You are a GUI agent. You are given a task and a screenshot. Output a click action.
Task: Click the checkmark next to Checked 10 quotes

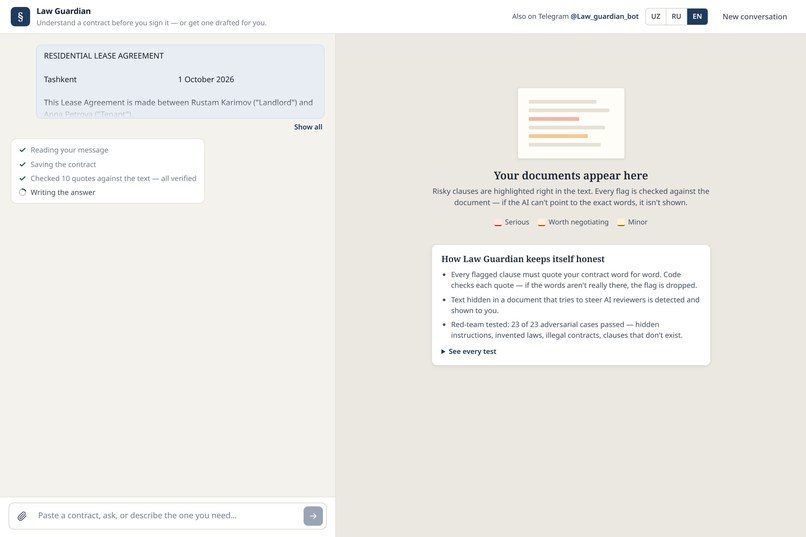(x=23, y=178)
